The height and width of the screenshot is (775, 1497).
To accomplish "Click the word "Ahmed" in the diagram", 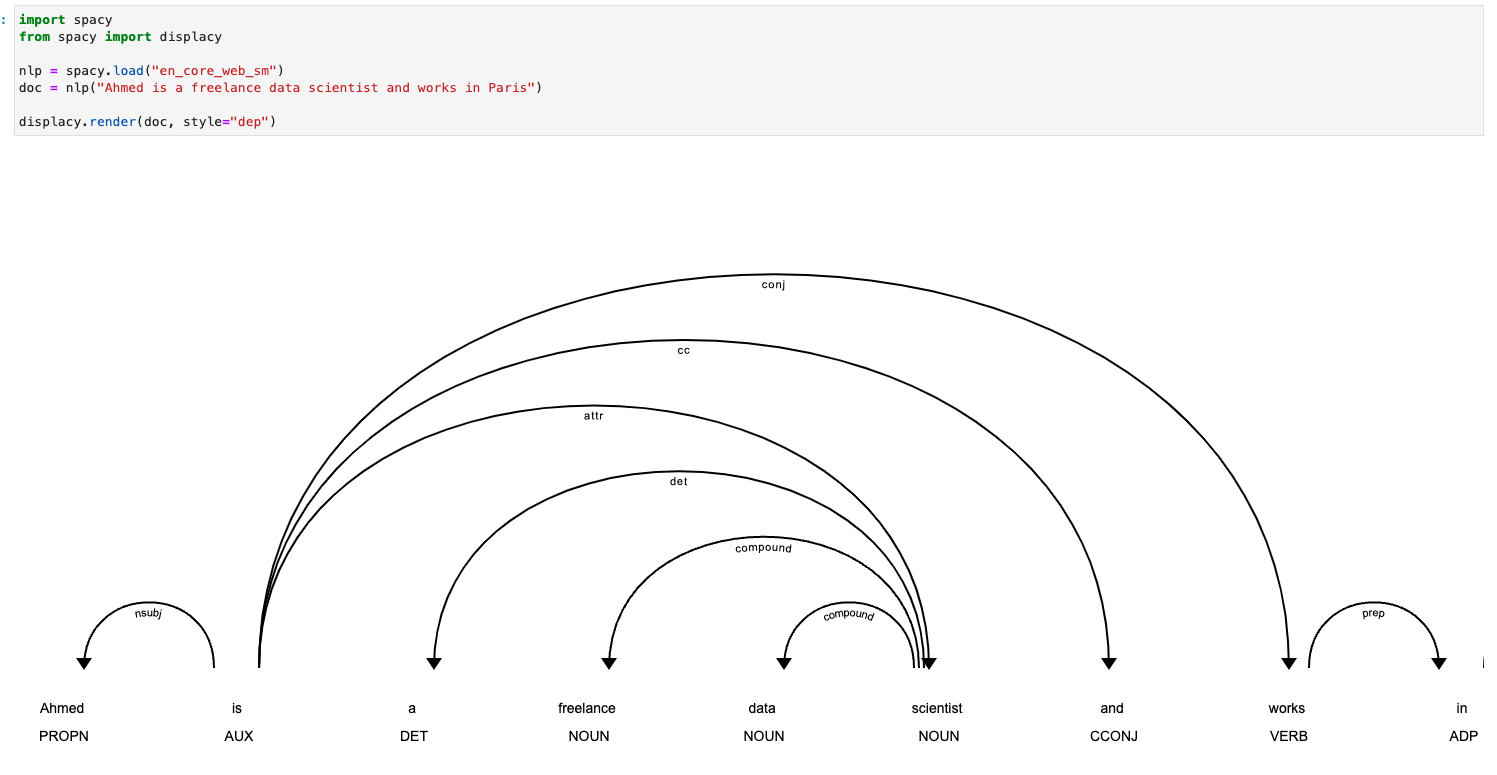I will coord(62,708).
